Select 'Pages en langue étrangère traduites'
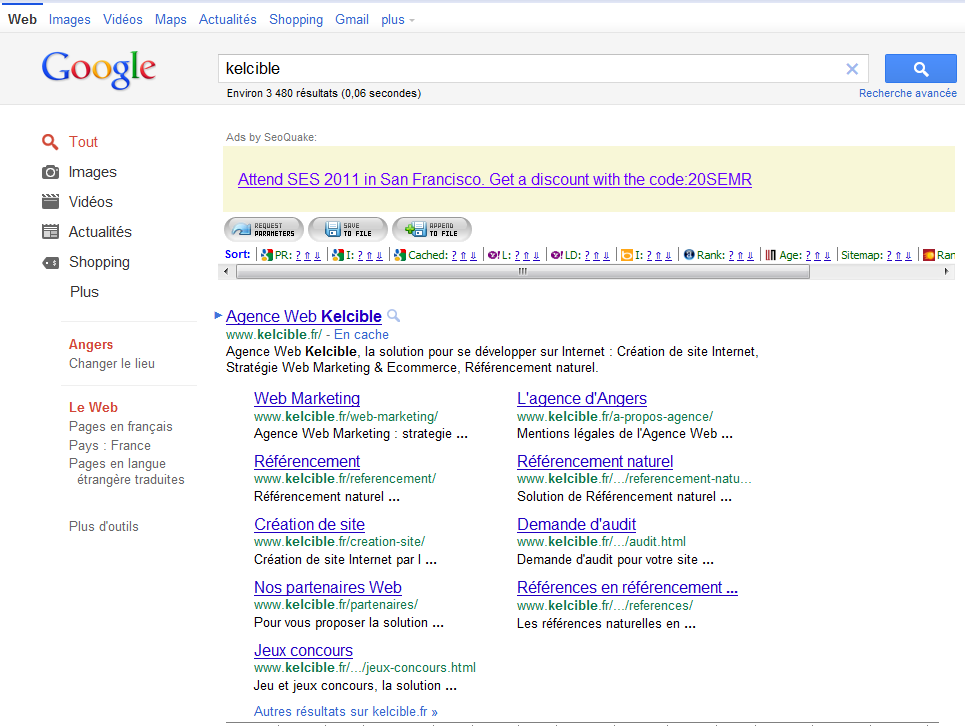Viewport: 965px width, 726px height. (x=127, y=472)
